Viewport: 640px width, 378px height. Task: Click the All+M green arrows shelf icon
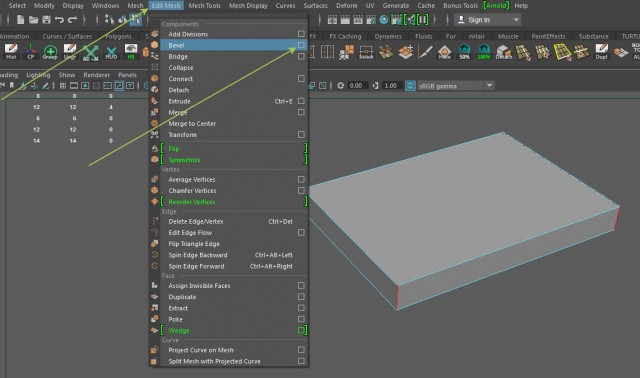click(91, 52)
